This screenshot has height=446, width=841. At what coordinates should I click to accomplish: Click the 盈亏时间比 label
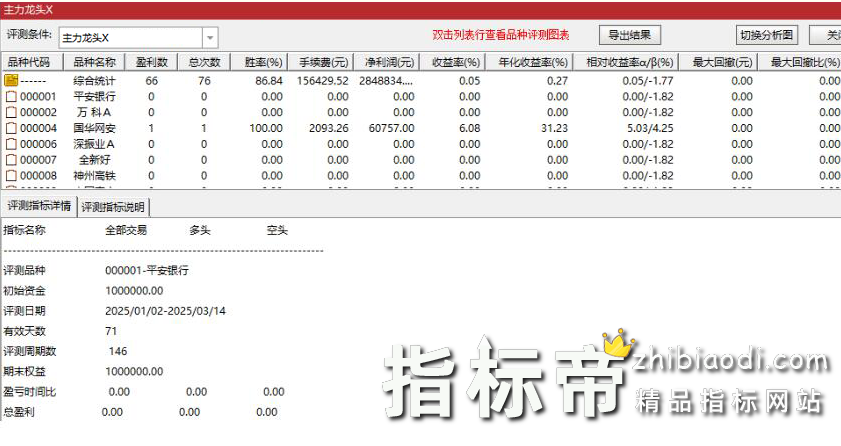(x=29, y=391)
